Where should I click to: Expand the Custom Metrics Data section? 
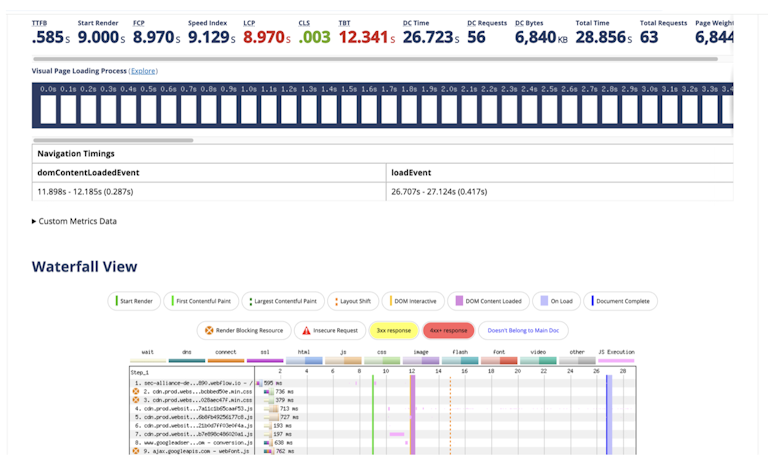pyautogui.click(x=74, y=221)
